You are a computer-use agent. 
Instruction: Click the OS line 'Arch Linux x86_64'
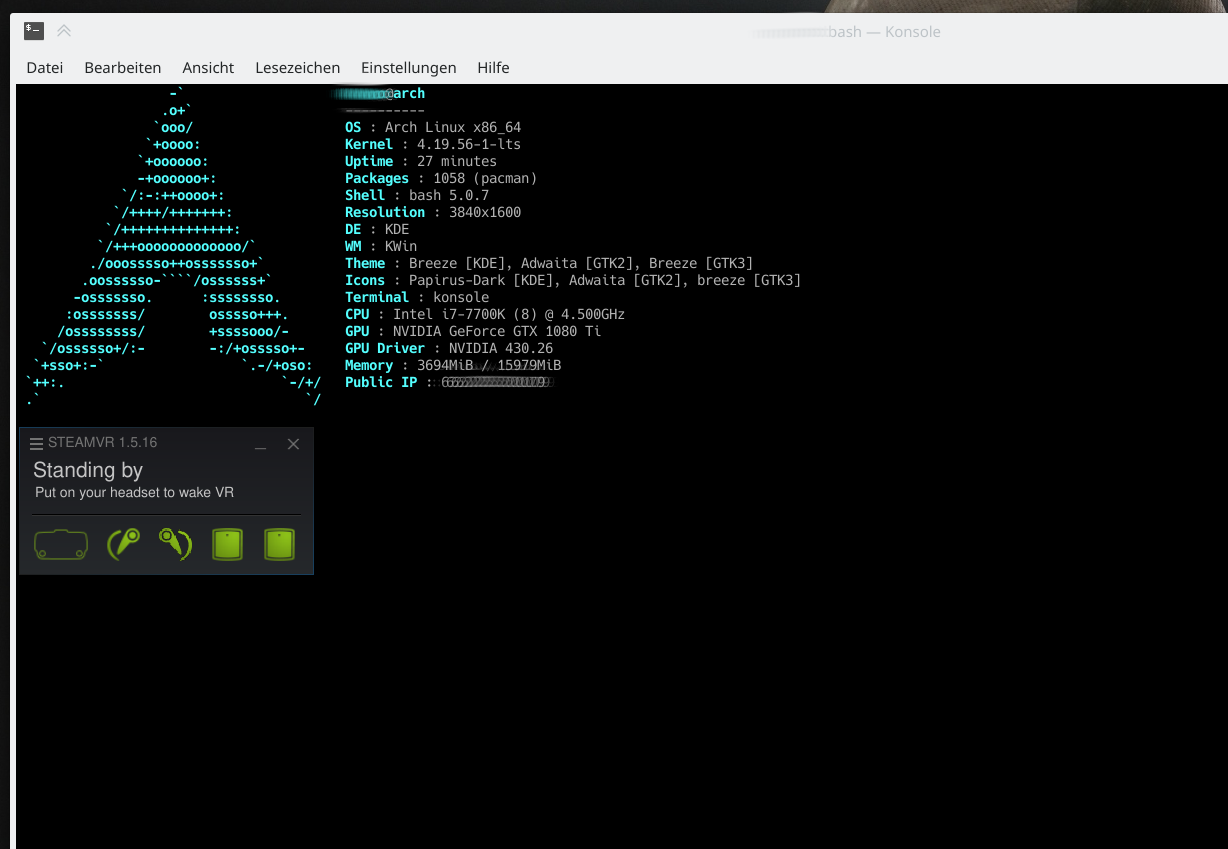(x=453, y=127)
